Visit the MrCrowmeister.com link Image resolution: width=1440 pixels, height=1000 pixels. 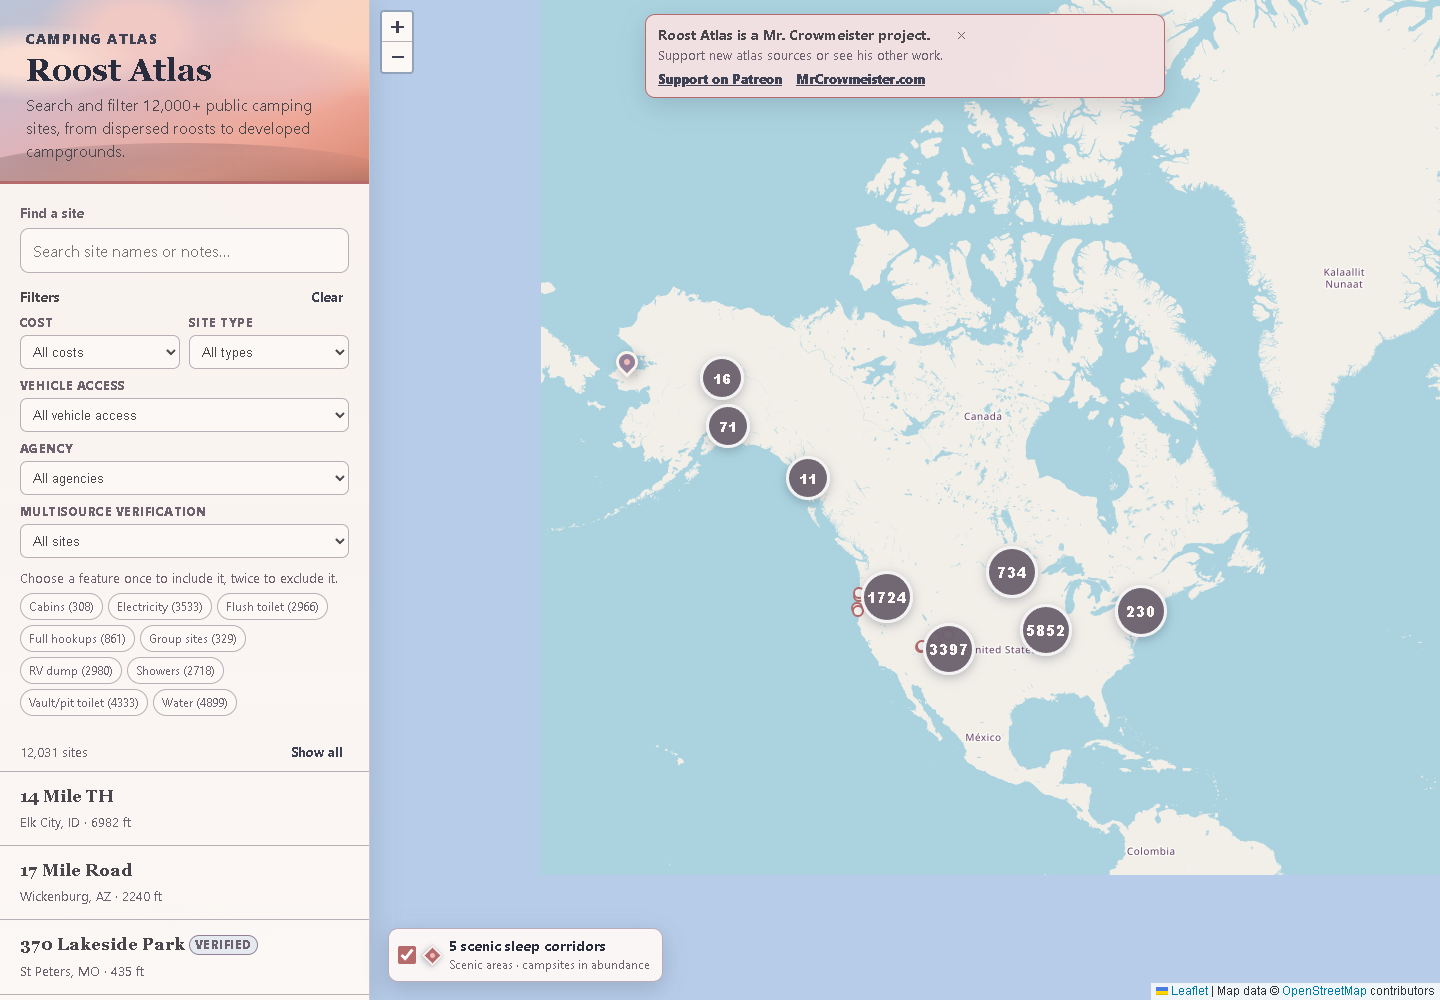(x=860, y=79)
